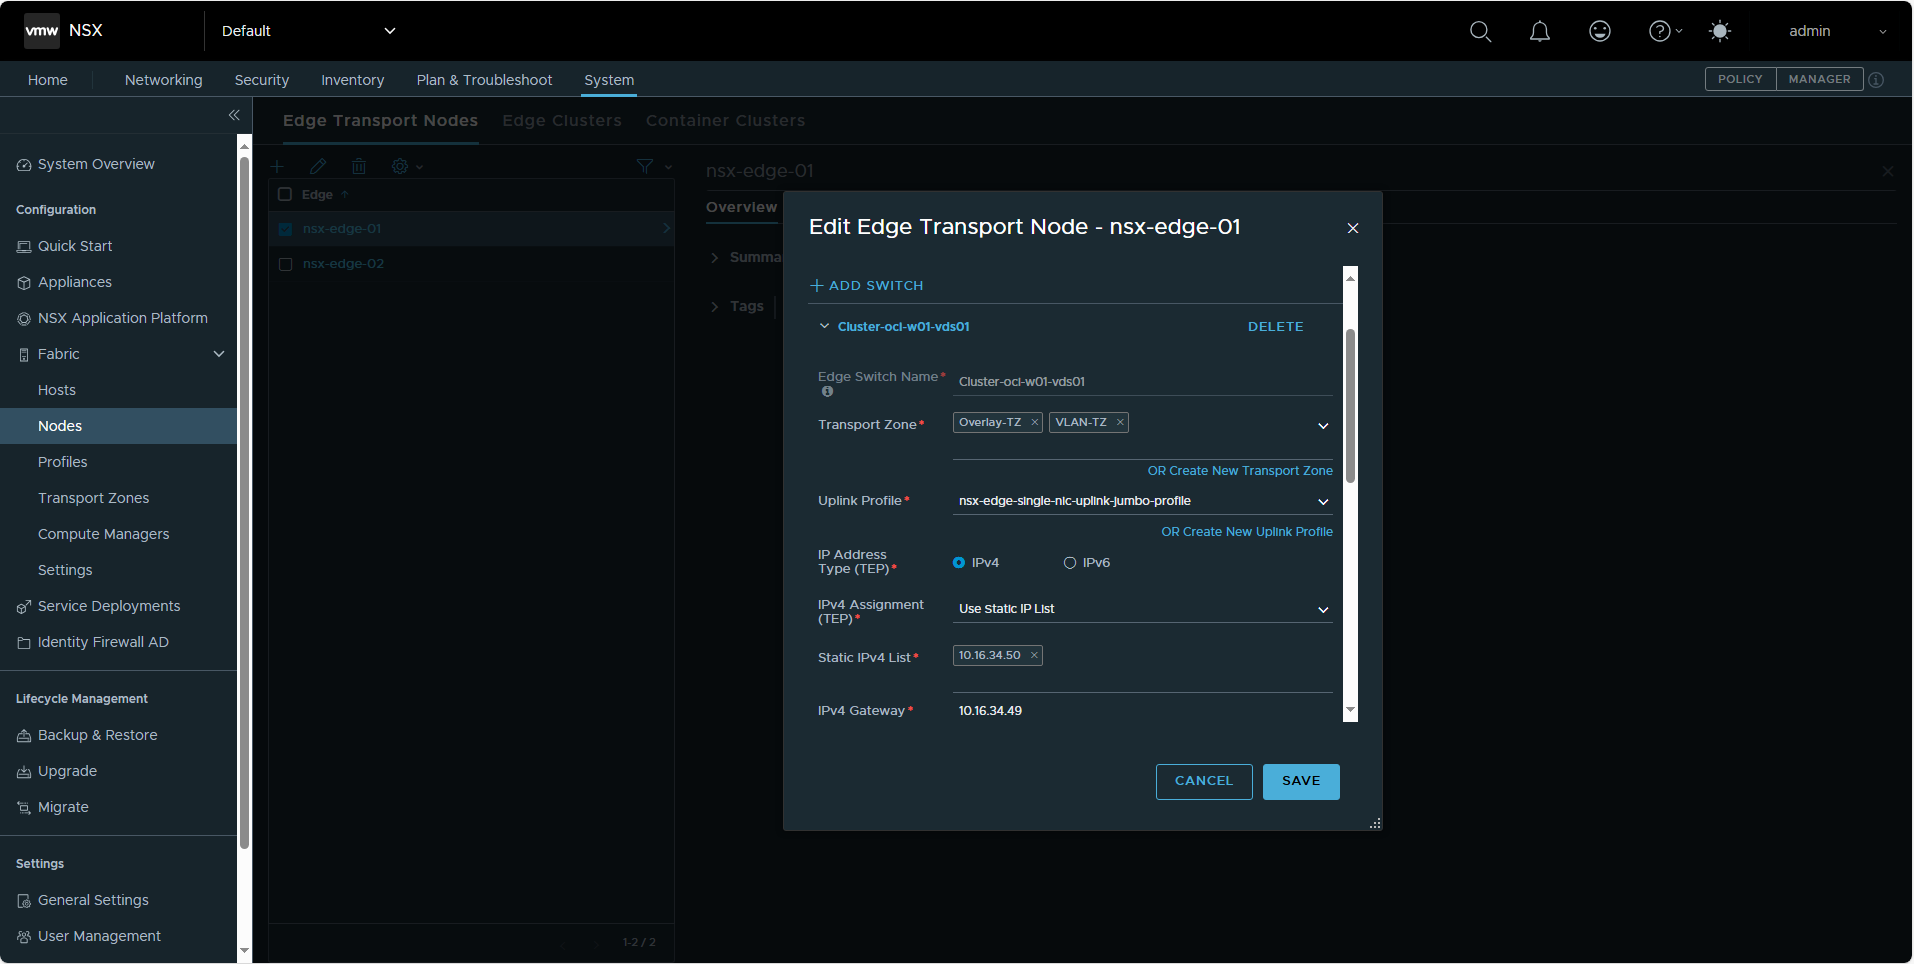
Task: Click the dialog resize handle corner
Action: point(1376,824)
